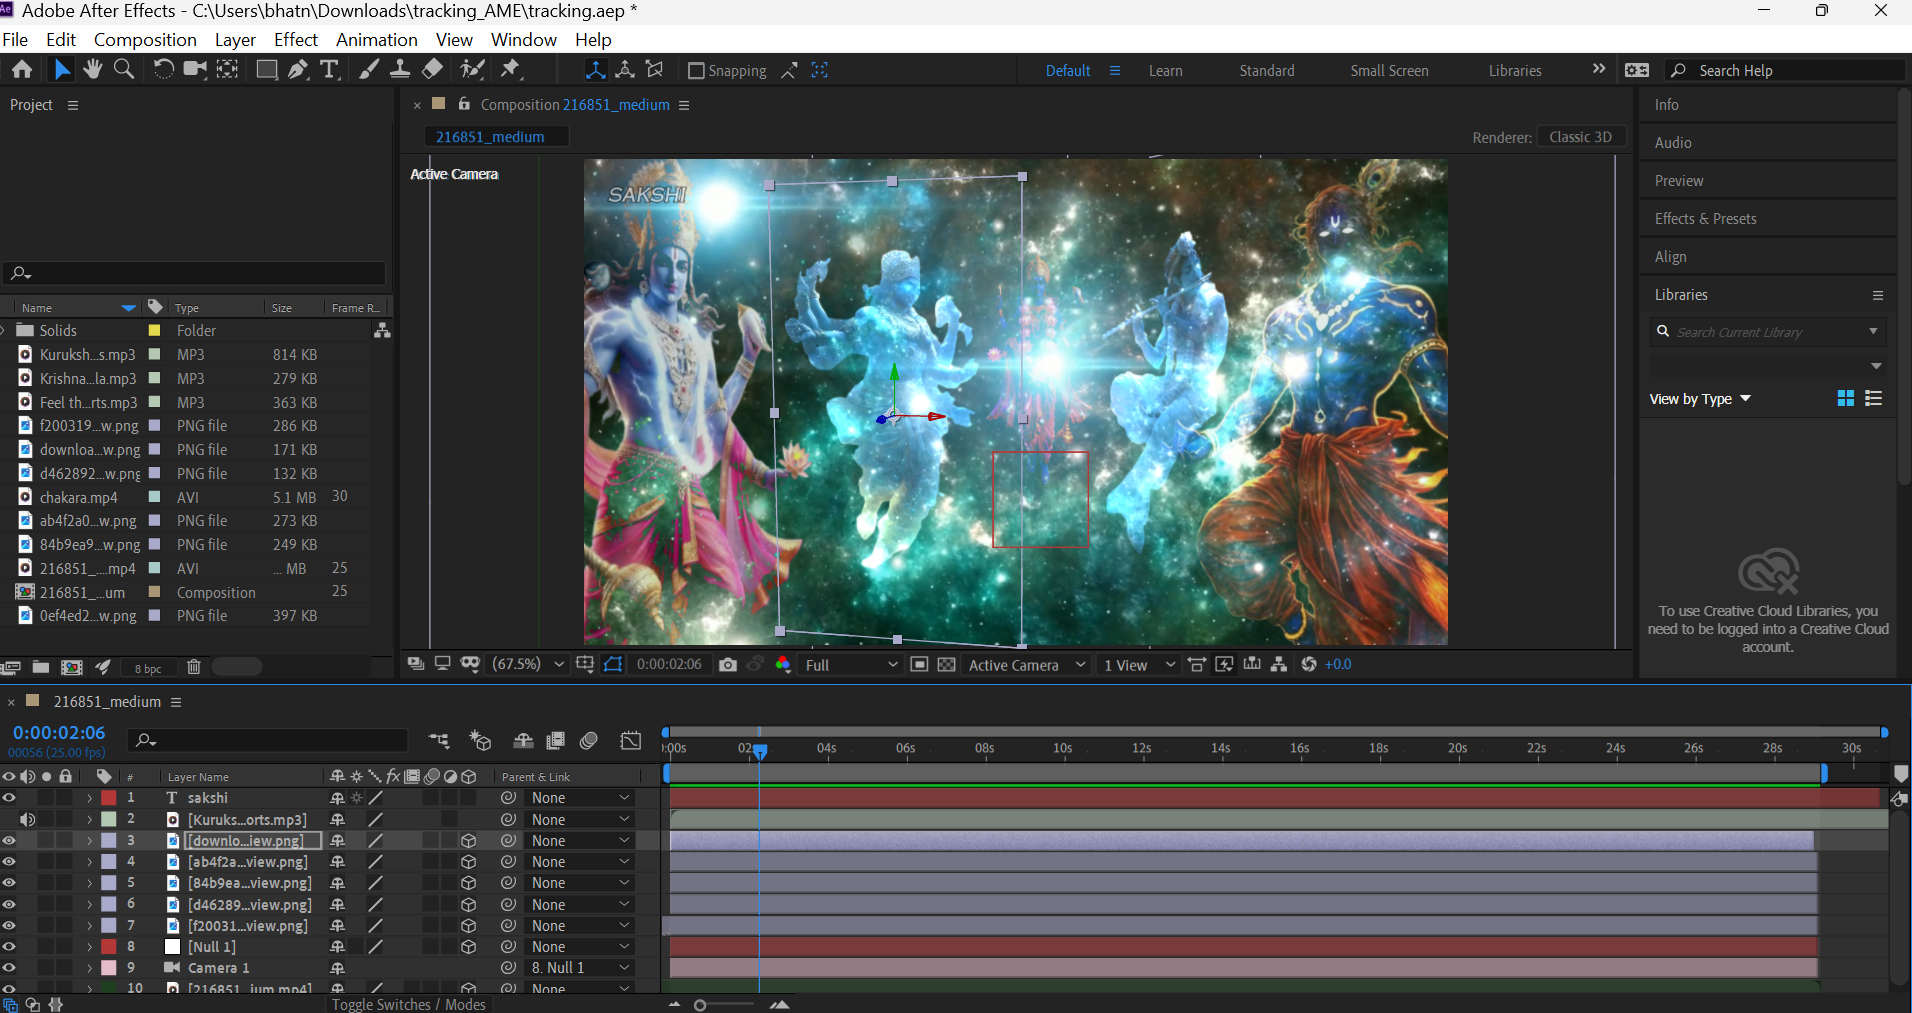
Task: Switch to the Learn workspace
Action: 1165,71
